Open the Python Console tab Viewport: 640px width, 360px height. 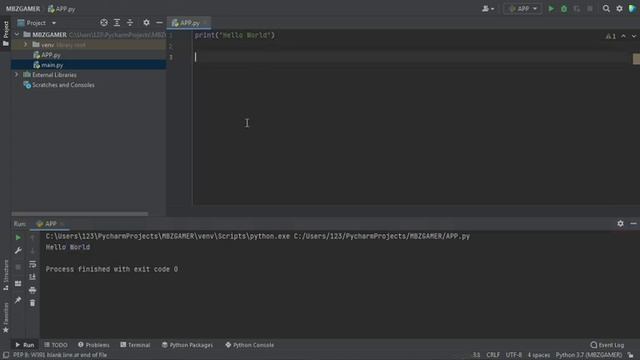point(249,345)
